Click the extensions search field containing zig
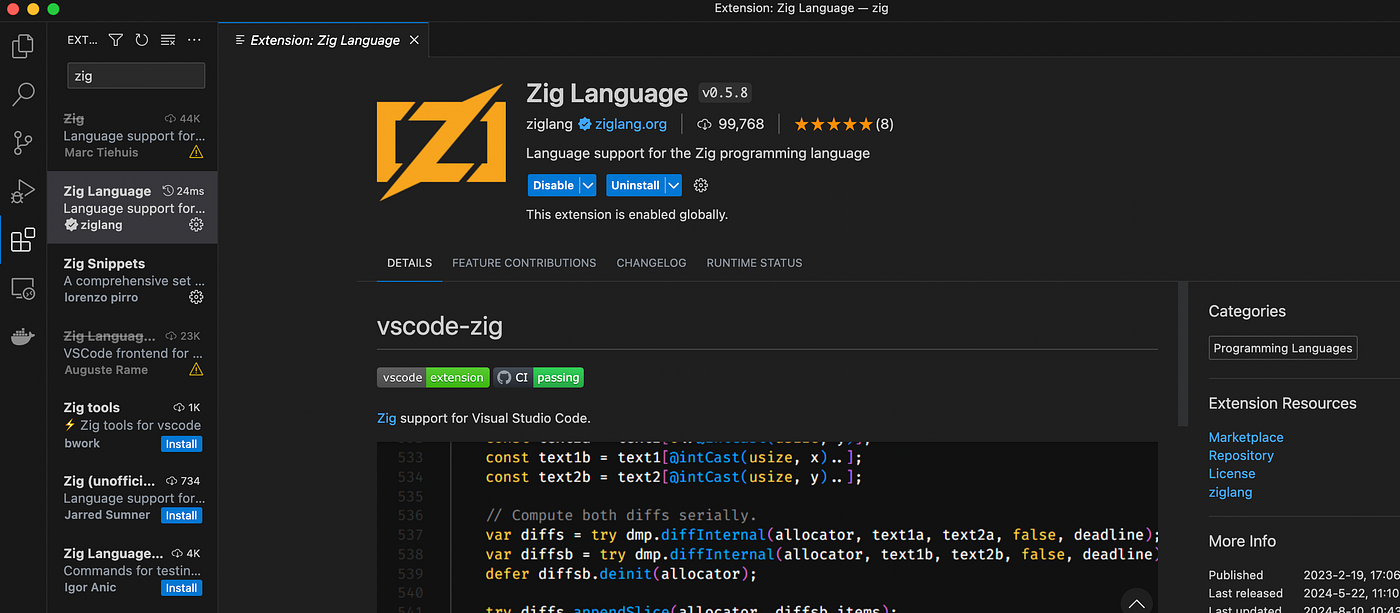Screen dimensions: 1400x613 coord(136,76)
